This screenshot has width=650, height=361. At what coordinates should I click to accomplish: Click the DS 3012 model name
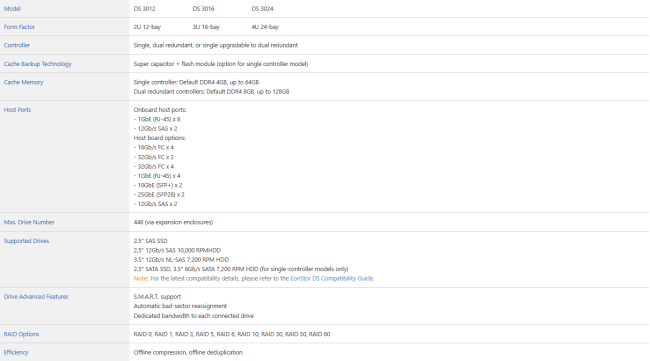(144, 9)
